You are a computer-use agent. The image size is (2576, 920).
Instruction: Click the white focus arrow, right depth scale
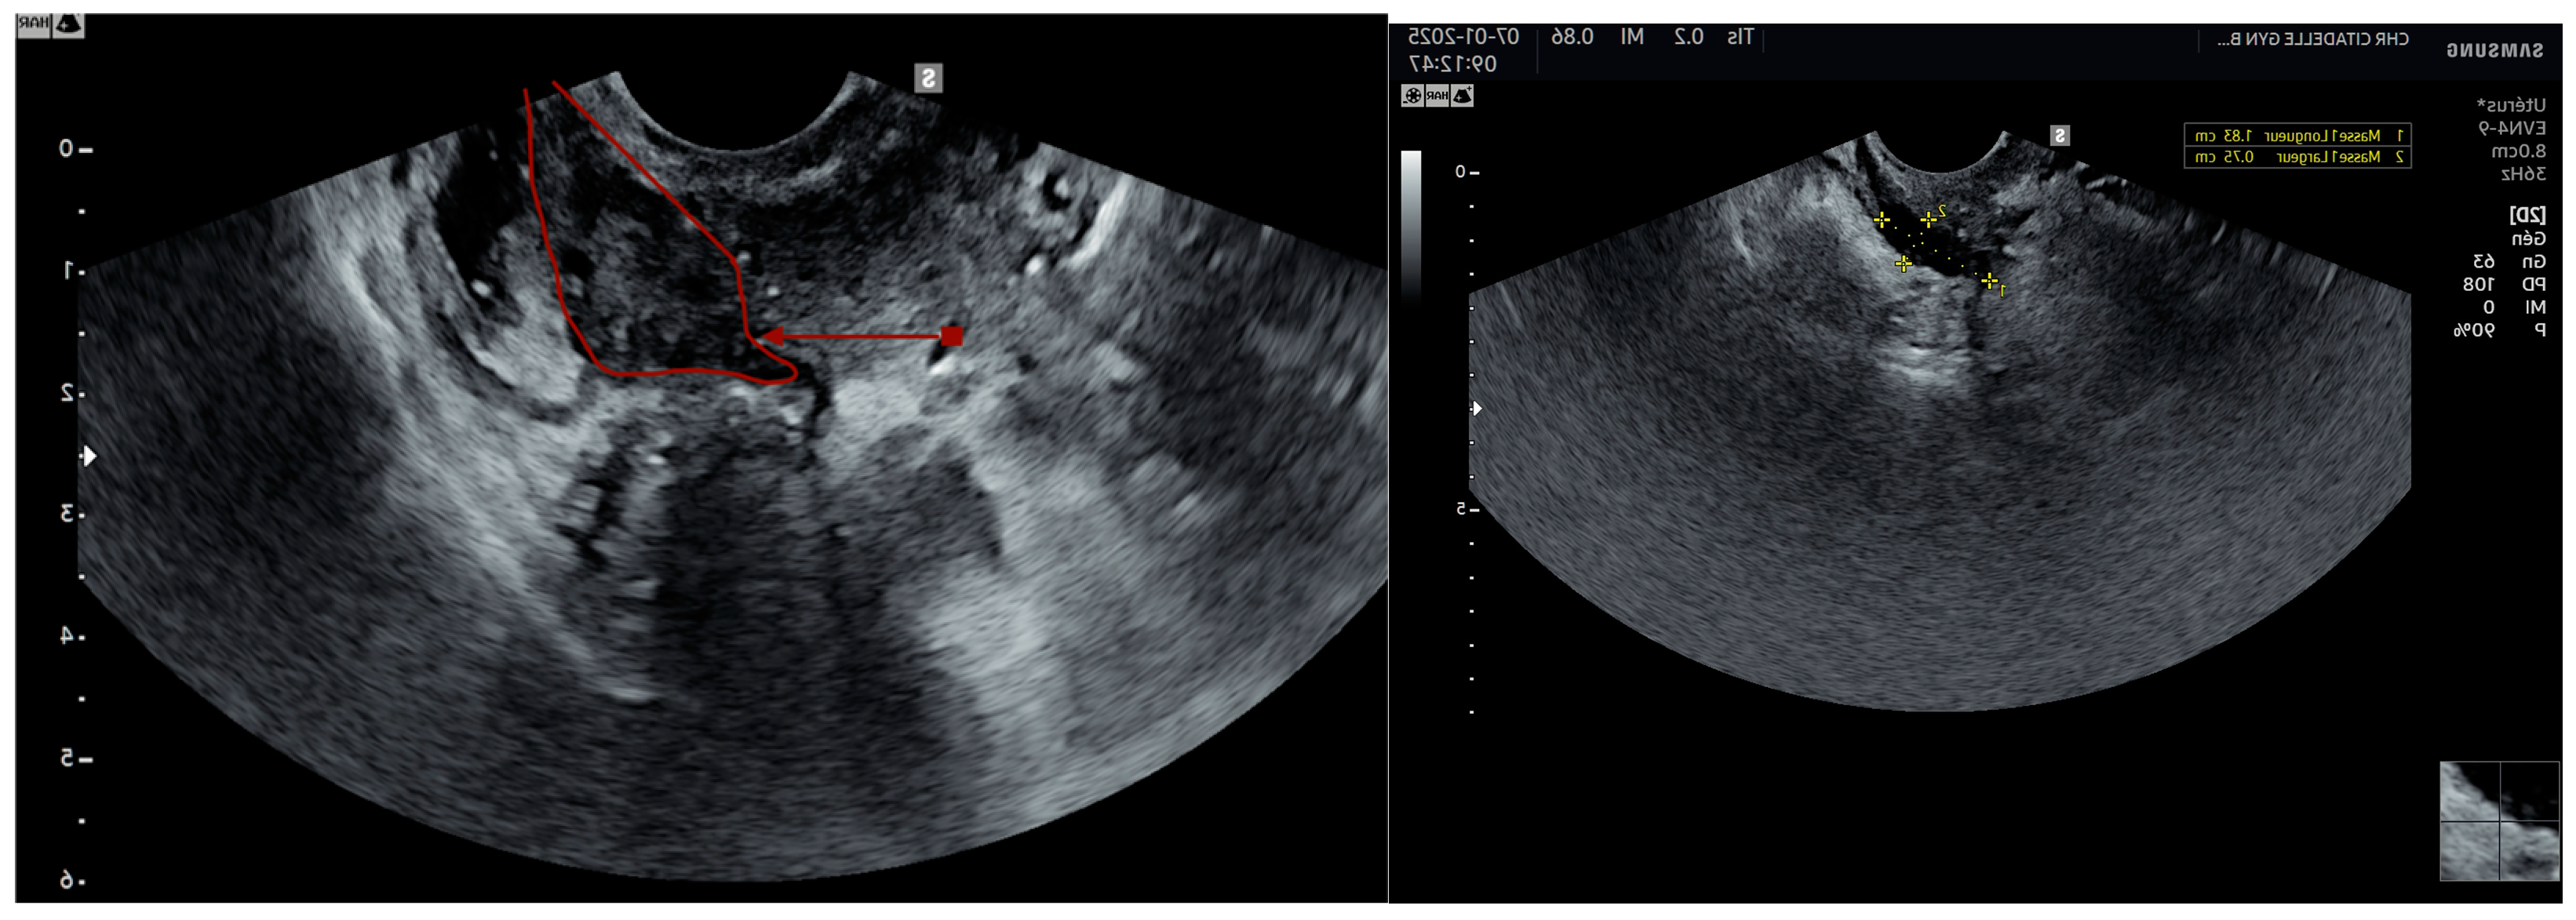click(x=1476, y=408)
